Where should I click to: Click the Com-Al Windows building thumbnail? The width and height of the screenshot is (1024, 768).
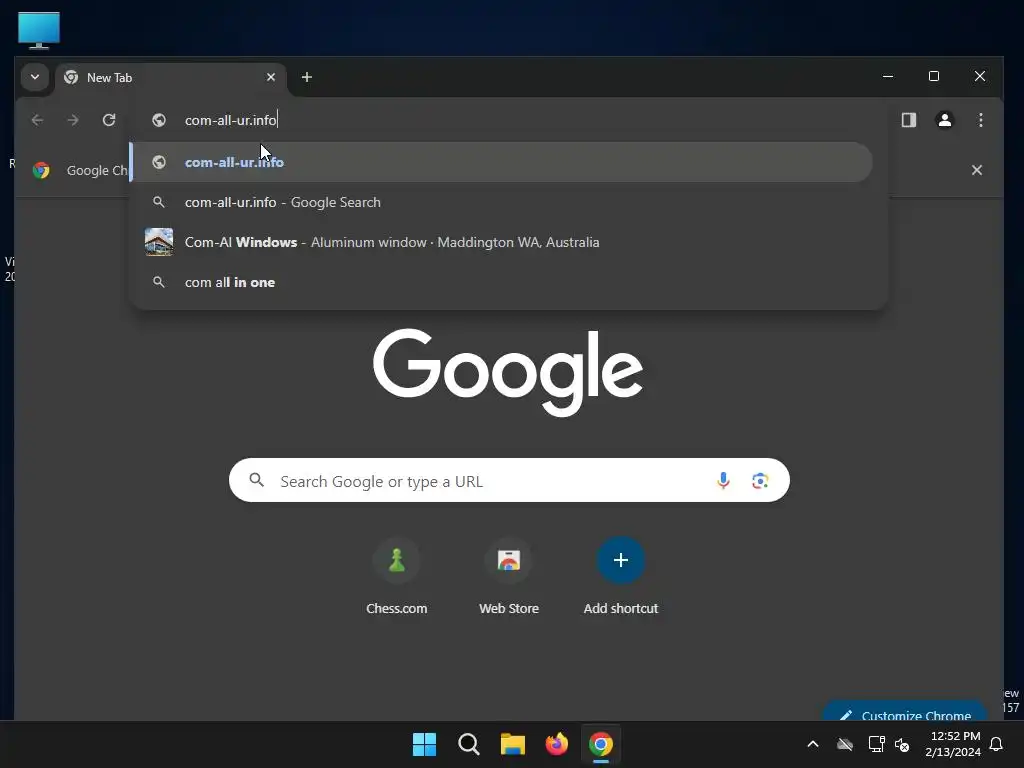click(159, 242)
